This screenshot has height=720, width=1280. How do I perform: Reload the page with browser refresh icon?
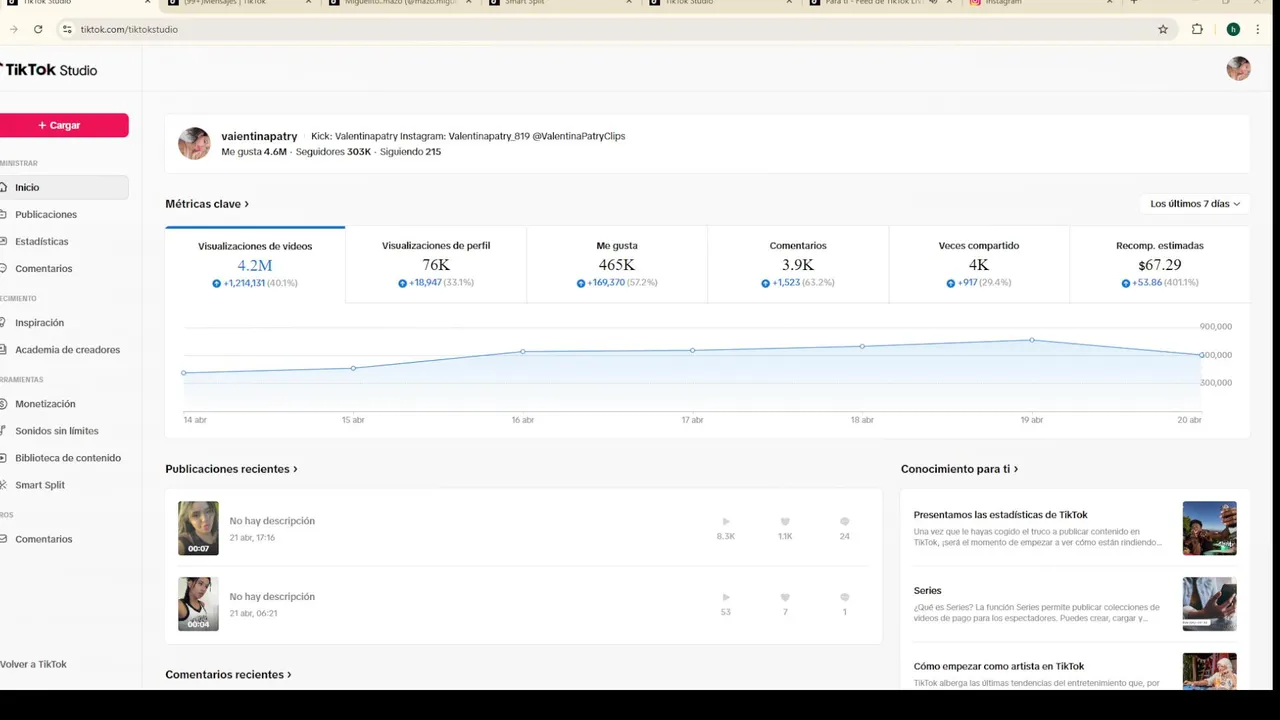[38, 29]
